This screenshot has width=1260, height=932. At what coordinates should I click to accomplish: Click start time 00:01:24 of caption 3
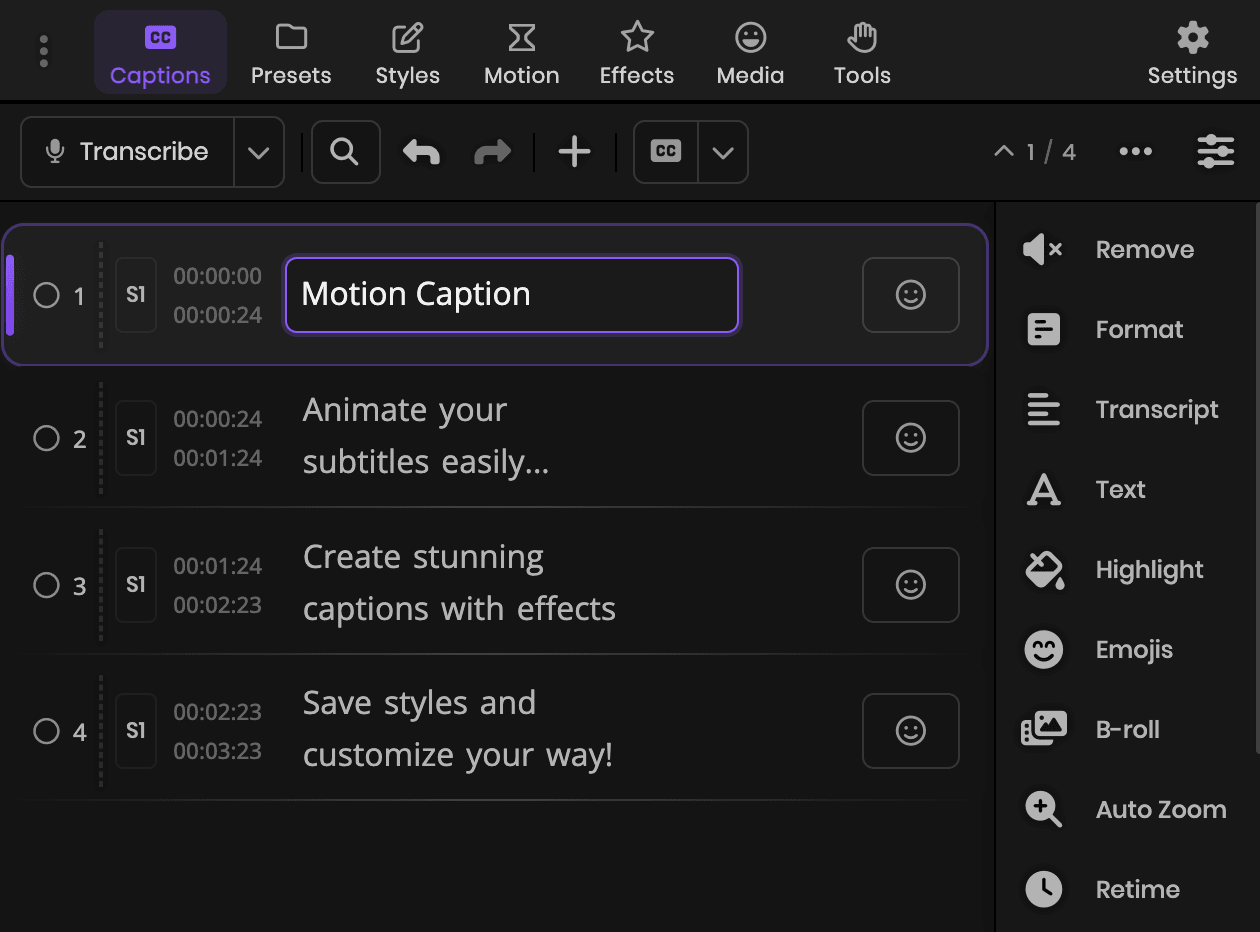218,566
